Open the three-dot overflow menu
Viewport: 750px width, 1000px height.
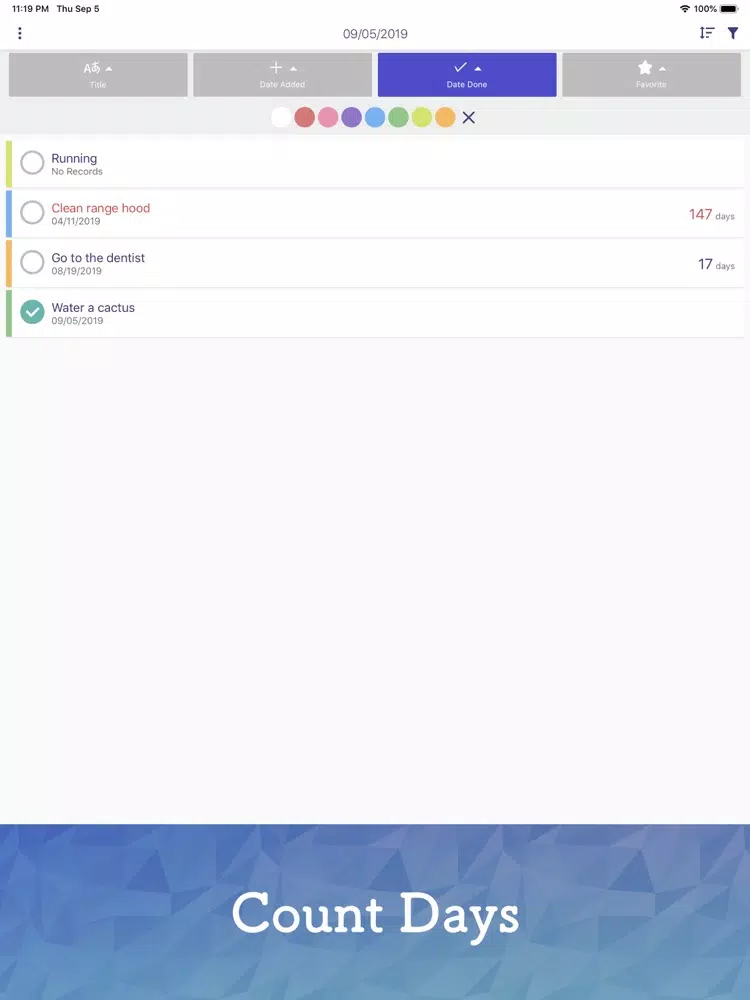[x=20, y=33]
